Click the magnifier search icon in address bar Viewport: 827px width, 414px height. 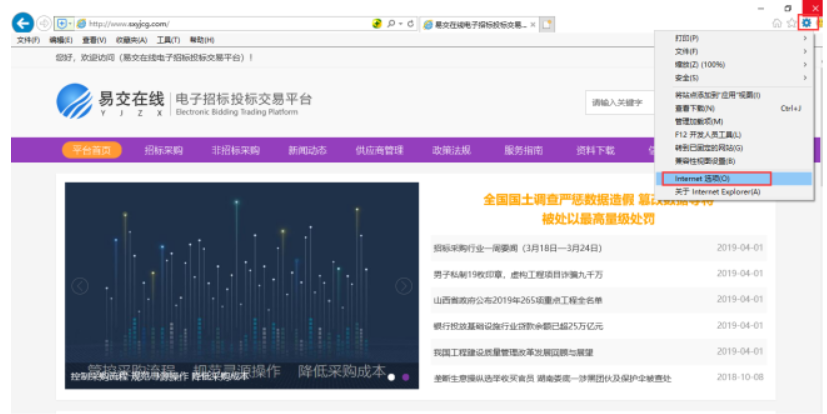tap(391, 24)
